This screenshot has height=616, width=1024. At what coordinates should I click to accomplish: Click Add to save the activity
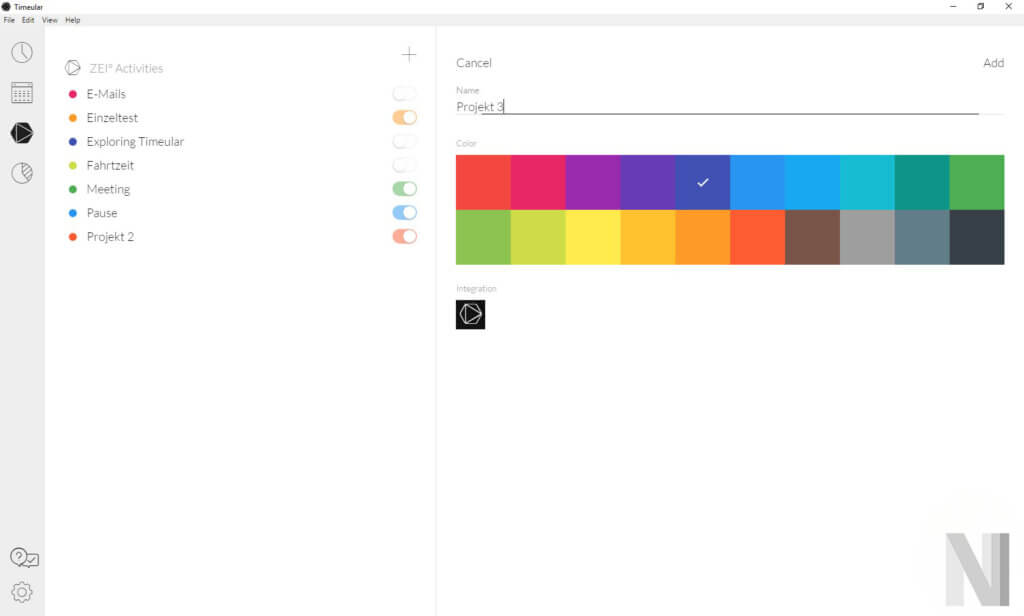[x=993, y=63]
